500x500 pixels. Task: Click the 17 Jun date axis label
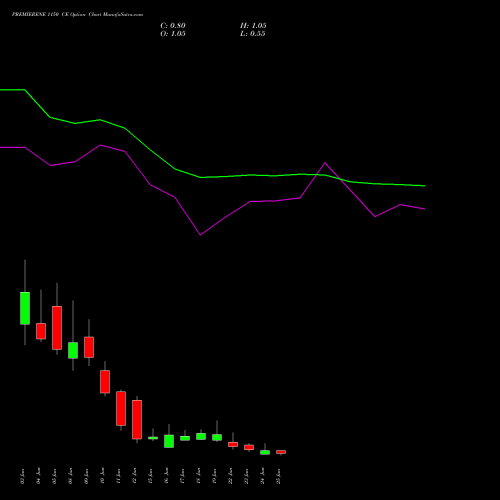click(x=183, y=476)
